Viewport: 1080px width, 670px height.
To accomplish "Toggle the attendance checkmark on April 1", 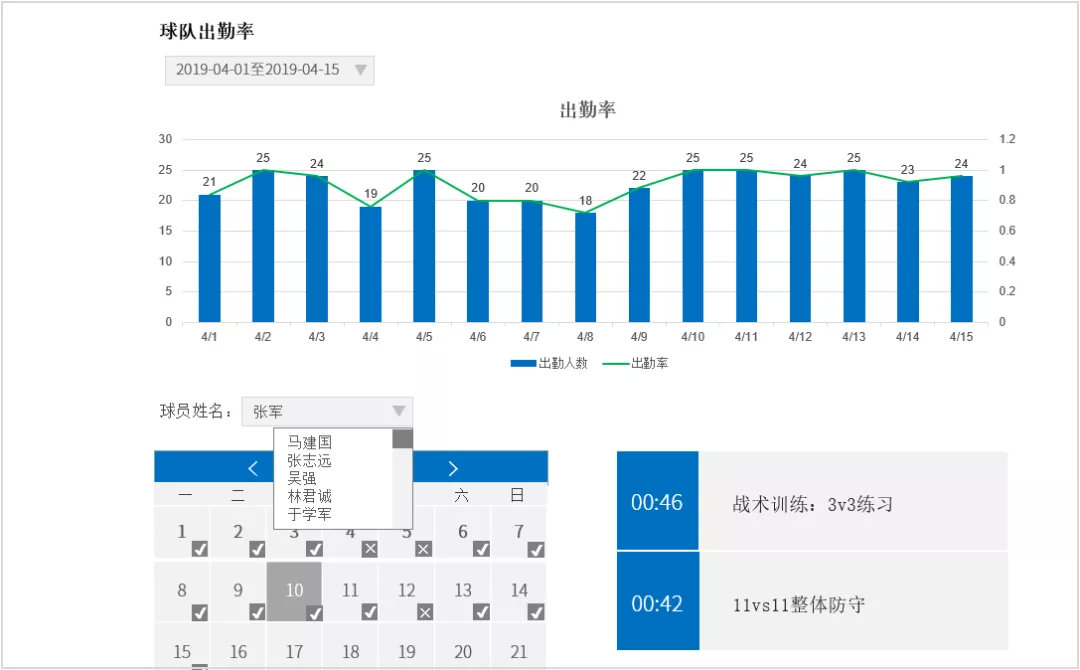I will [x=201, y=548].
